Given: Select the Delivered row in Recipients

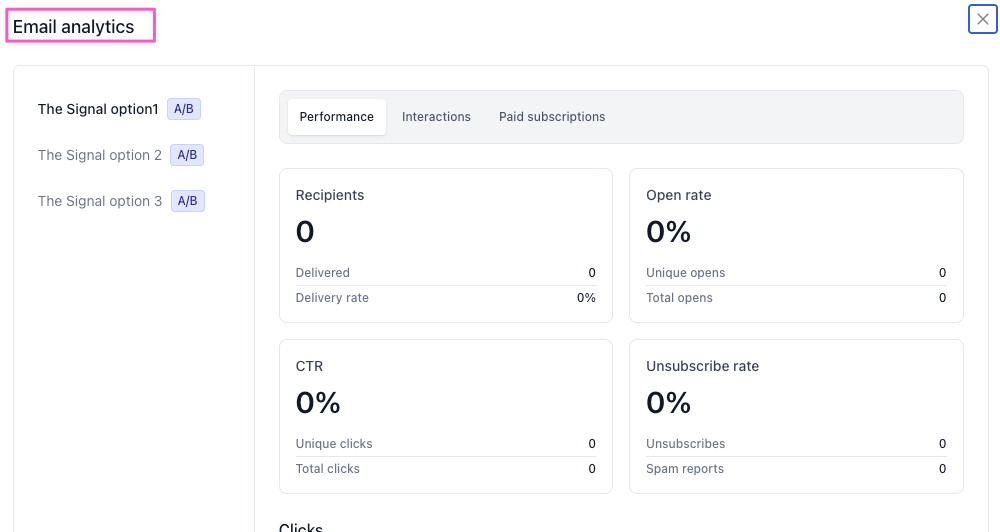Looking at the screenshot, I should 445,273.
